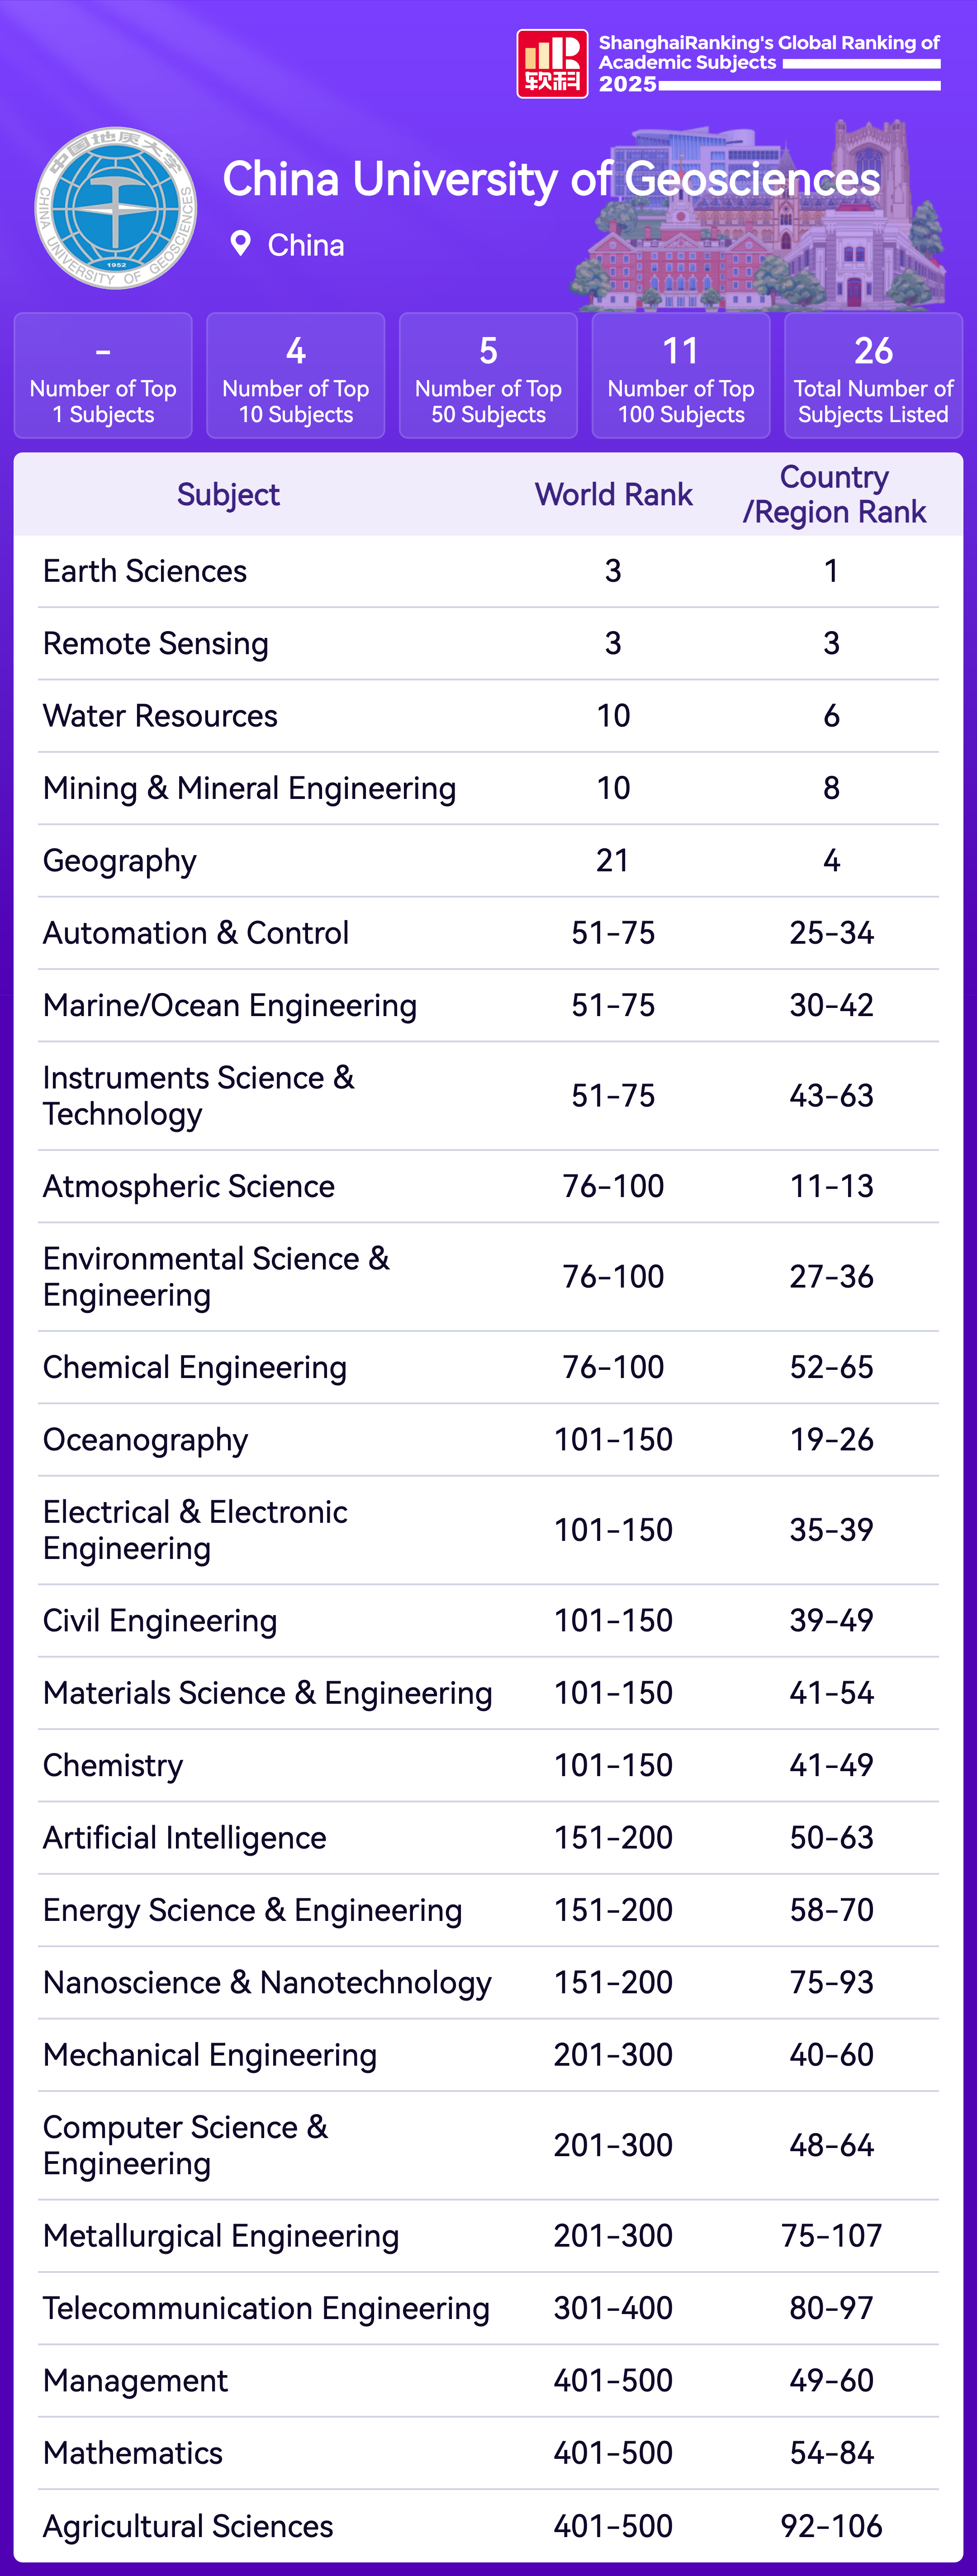Click the Global Ranking of Academic Subjects 2025 title
Image resolution: width=977 pixels, height=2576 pixels.
pyautogui.click(x=768, y=62)
